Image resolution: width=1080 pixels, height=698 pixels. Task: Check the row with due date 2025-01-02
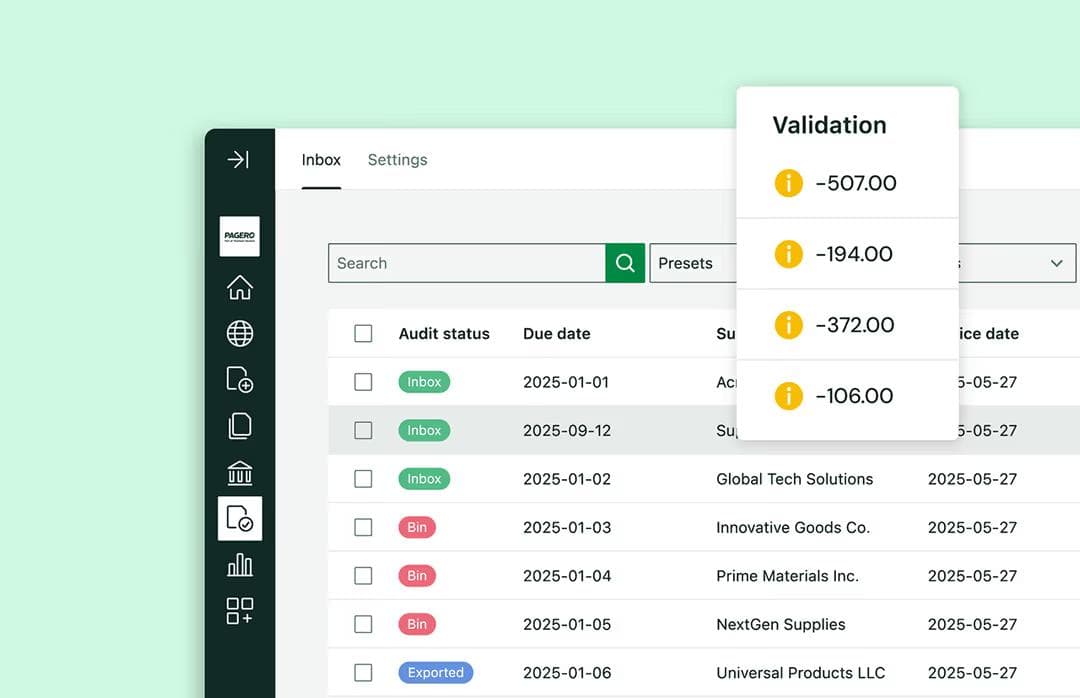click(363, 479)
